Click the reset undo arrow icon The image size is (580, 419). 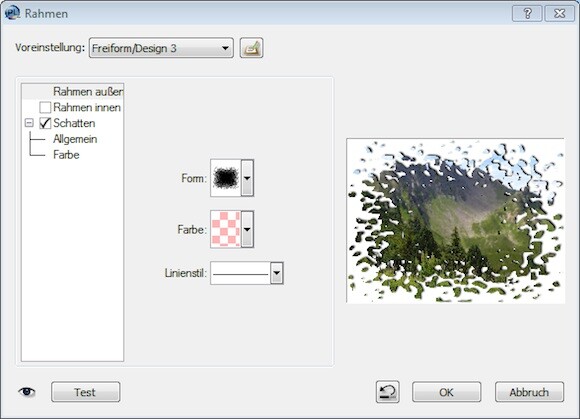click(388, 392)
